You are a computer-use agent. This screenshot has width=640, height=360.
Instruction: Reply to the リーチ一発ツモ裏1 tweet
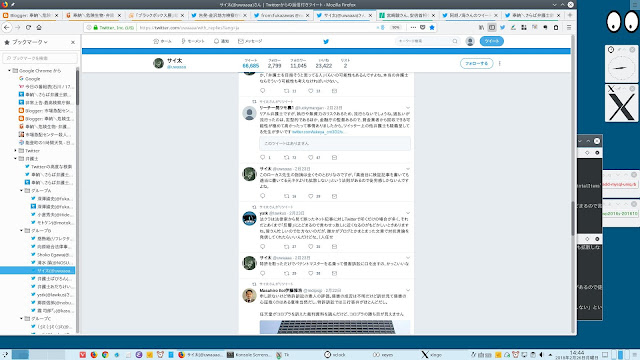point(263,157)
